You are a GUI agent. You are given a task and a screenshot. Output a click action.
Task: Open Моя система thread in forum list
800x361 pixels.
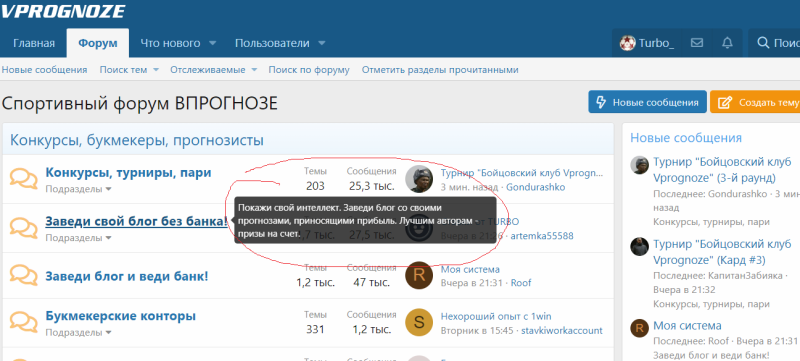coord(470,269)
